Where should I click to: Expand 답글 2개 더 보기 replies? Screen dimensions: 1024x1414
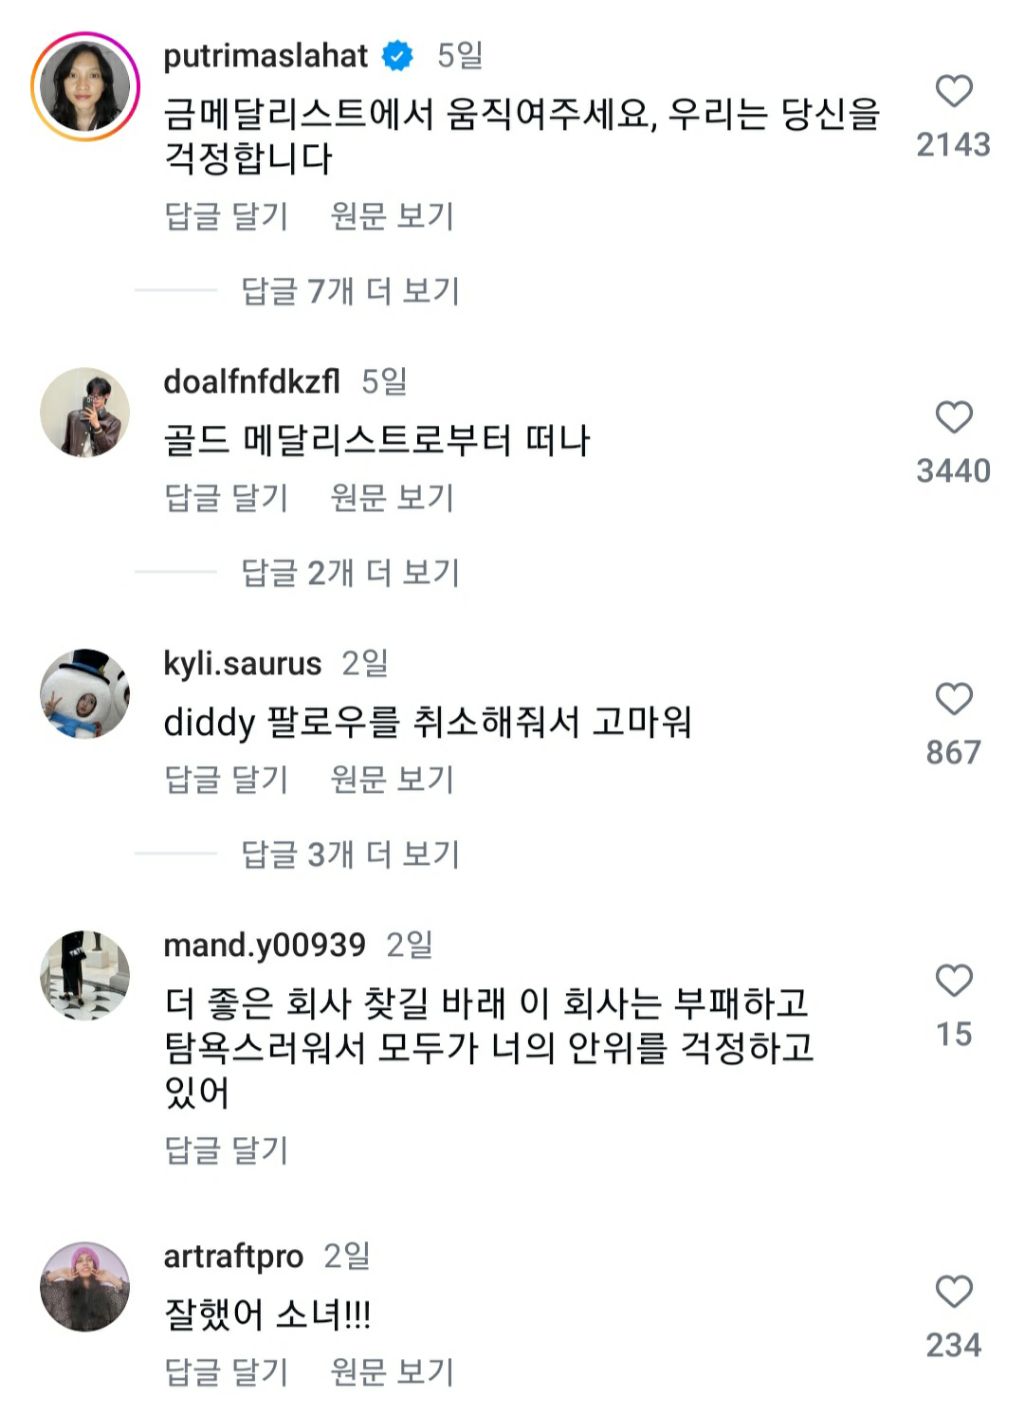click(349, 573)
